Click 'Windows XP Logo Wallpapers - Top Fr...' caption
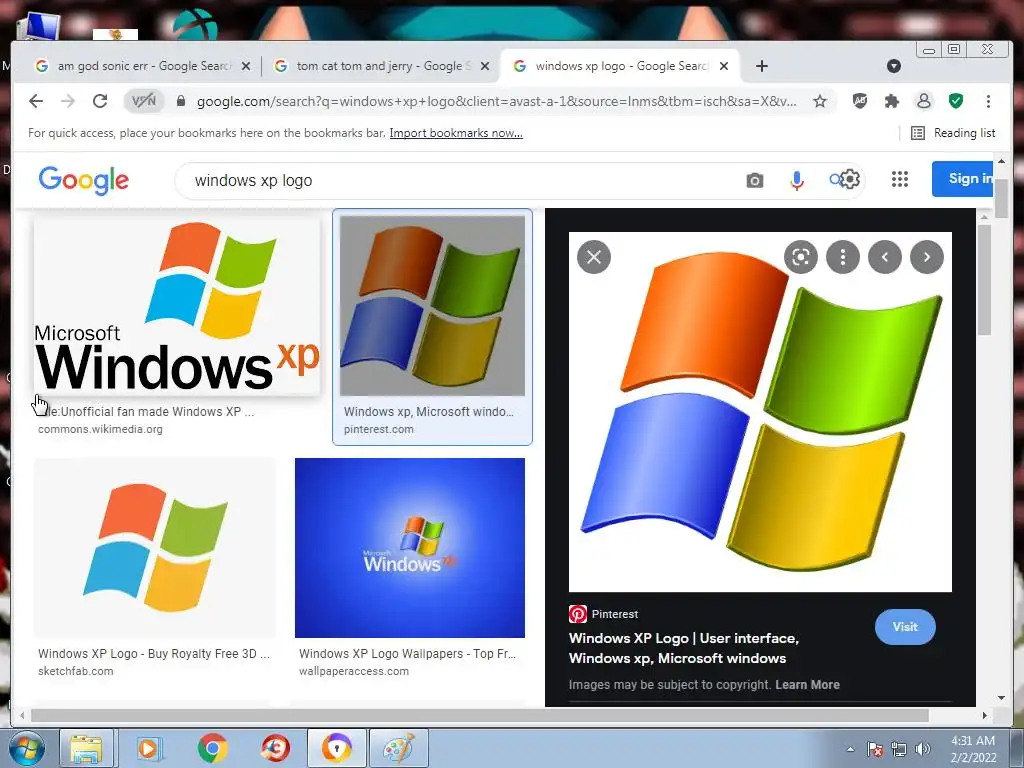 pyautogui.click(x=408, y=654)
